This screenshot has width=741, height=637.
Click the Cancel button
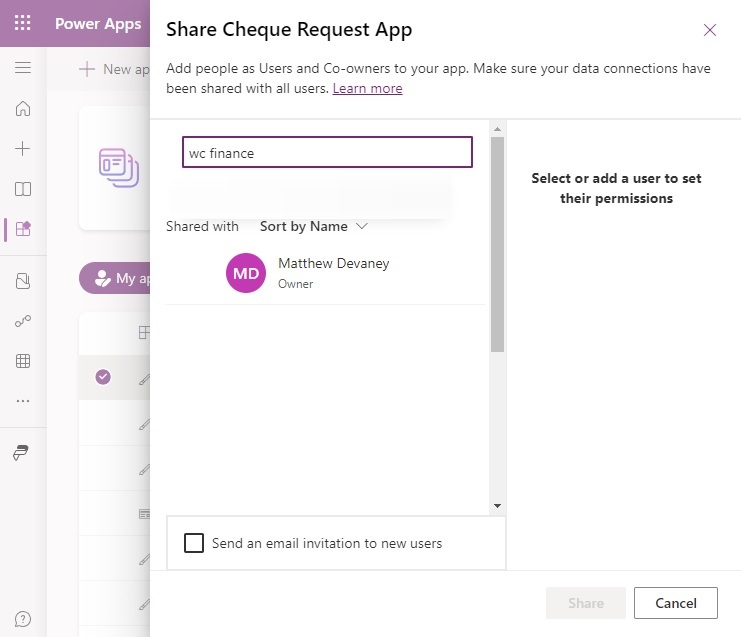(676, 603)
